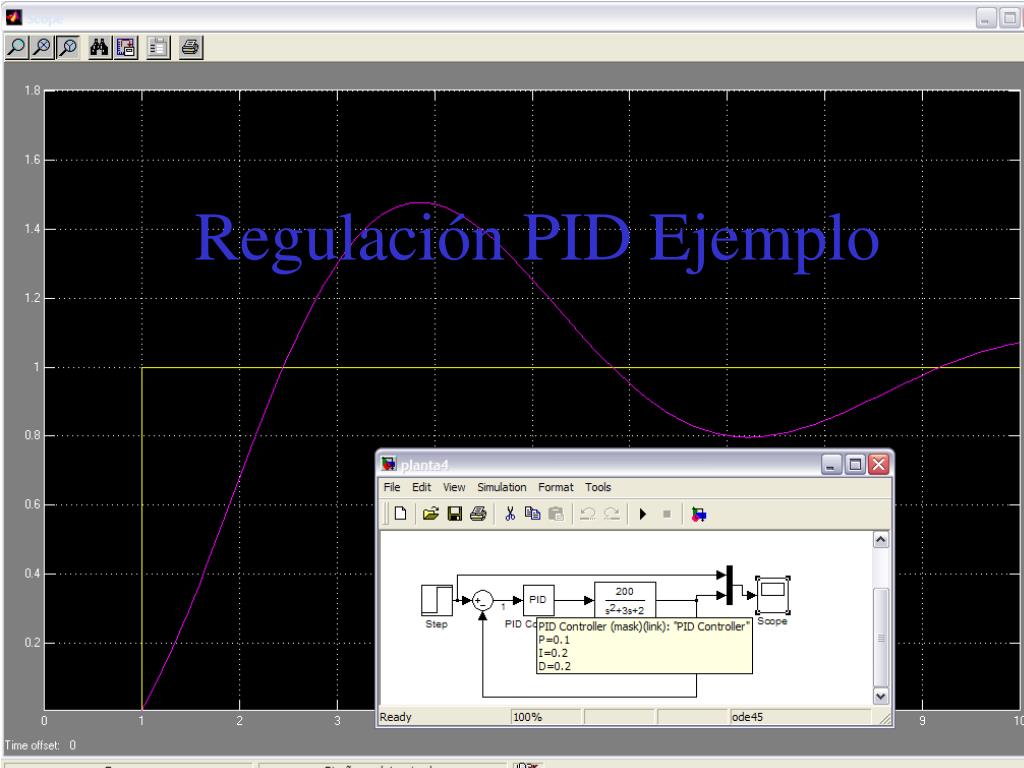Start the simulation with play button
1024x768 pixels.
(643, 514)
